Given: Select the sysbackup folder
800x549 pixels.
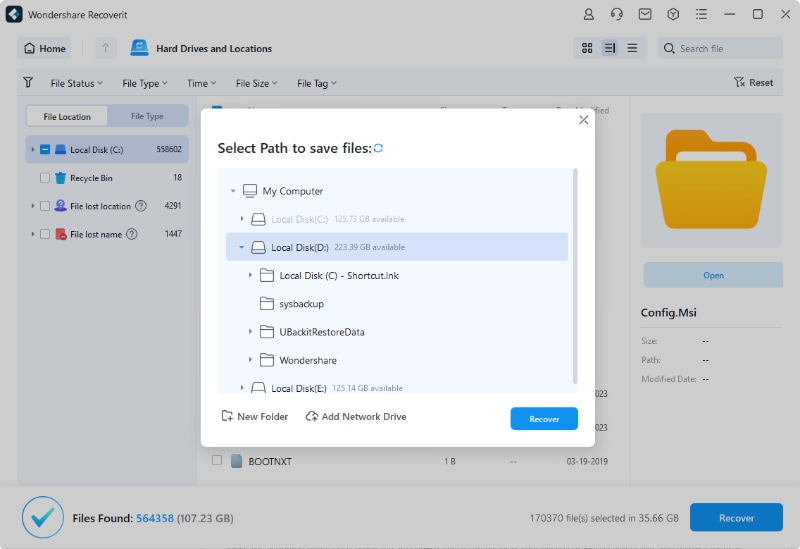Looking at the screenshot, I should coord(300,303).
